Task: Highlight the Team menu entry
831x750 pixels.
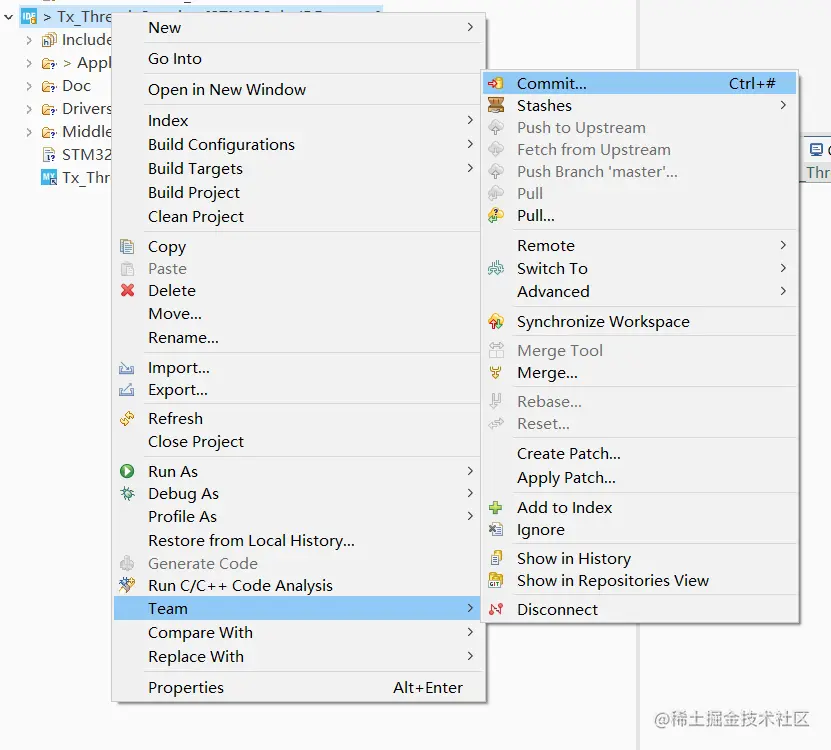Action: (167, 608)
